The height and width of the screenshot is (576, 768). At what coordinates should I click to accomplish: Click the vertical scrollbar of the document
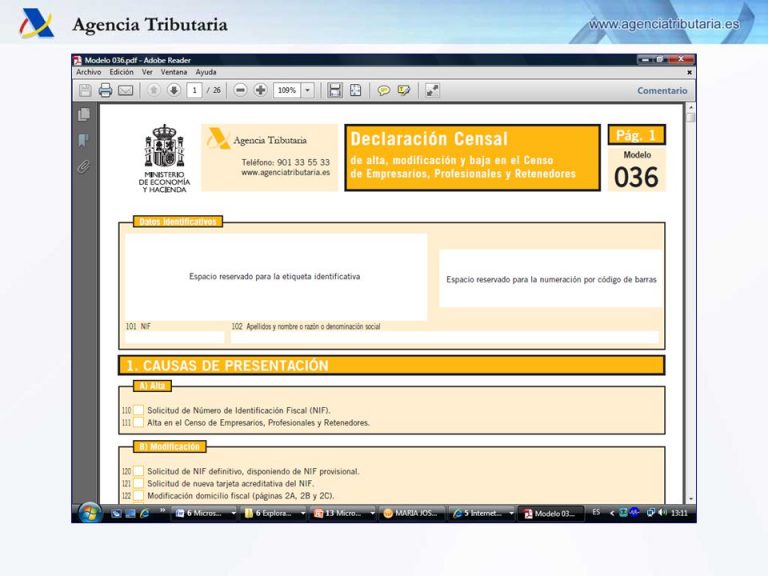690,300
